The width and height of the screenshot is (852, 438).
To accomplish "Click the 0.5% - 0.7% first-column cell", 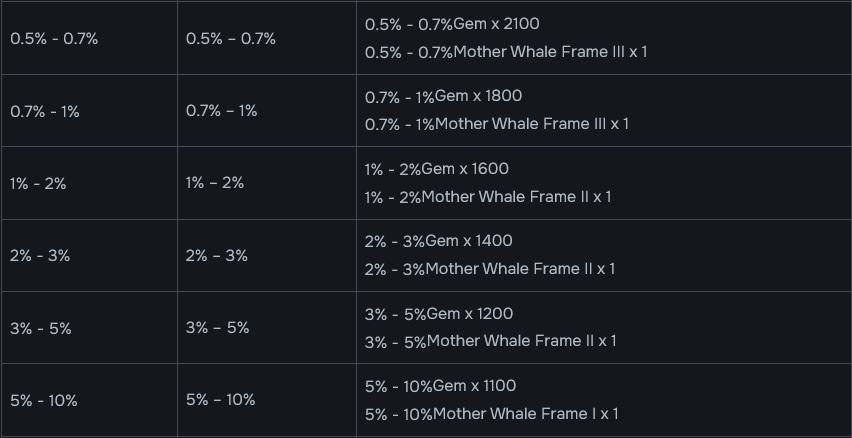I will pyautogui.click(x=89, y=38).
